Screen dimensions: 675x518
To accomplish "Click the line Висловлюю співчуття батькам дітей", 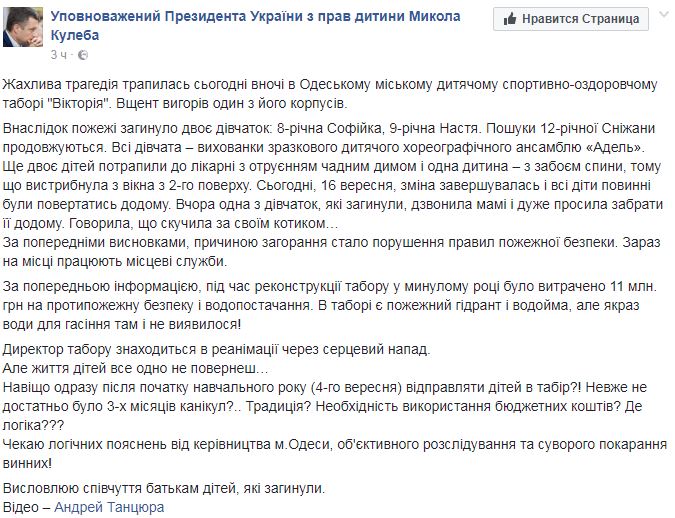I will coord(164,488).
